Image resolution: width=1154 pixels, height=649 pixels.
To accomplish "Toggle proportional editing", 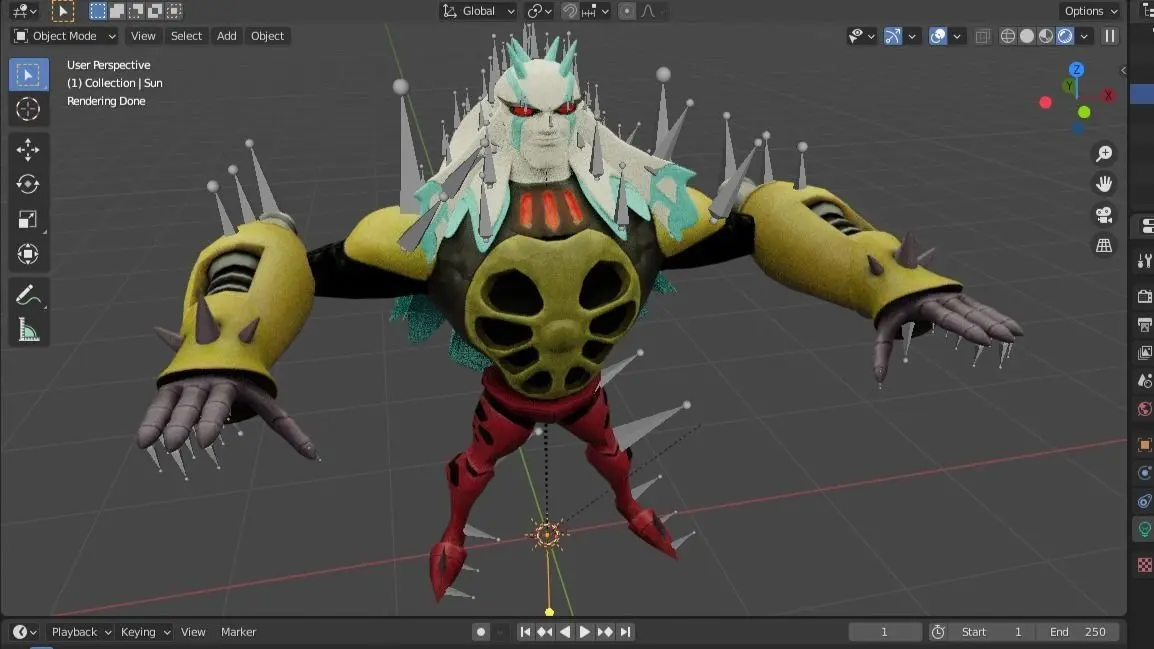I will click(626, 11).
